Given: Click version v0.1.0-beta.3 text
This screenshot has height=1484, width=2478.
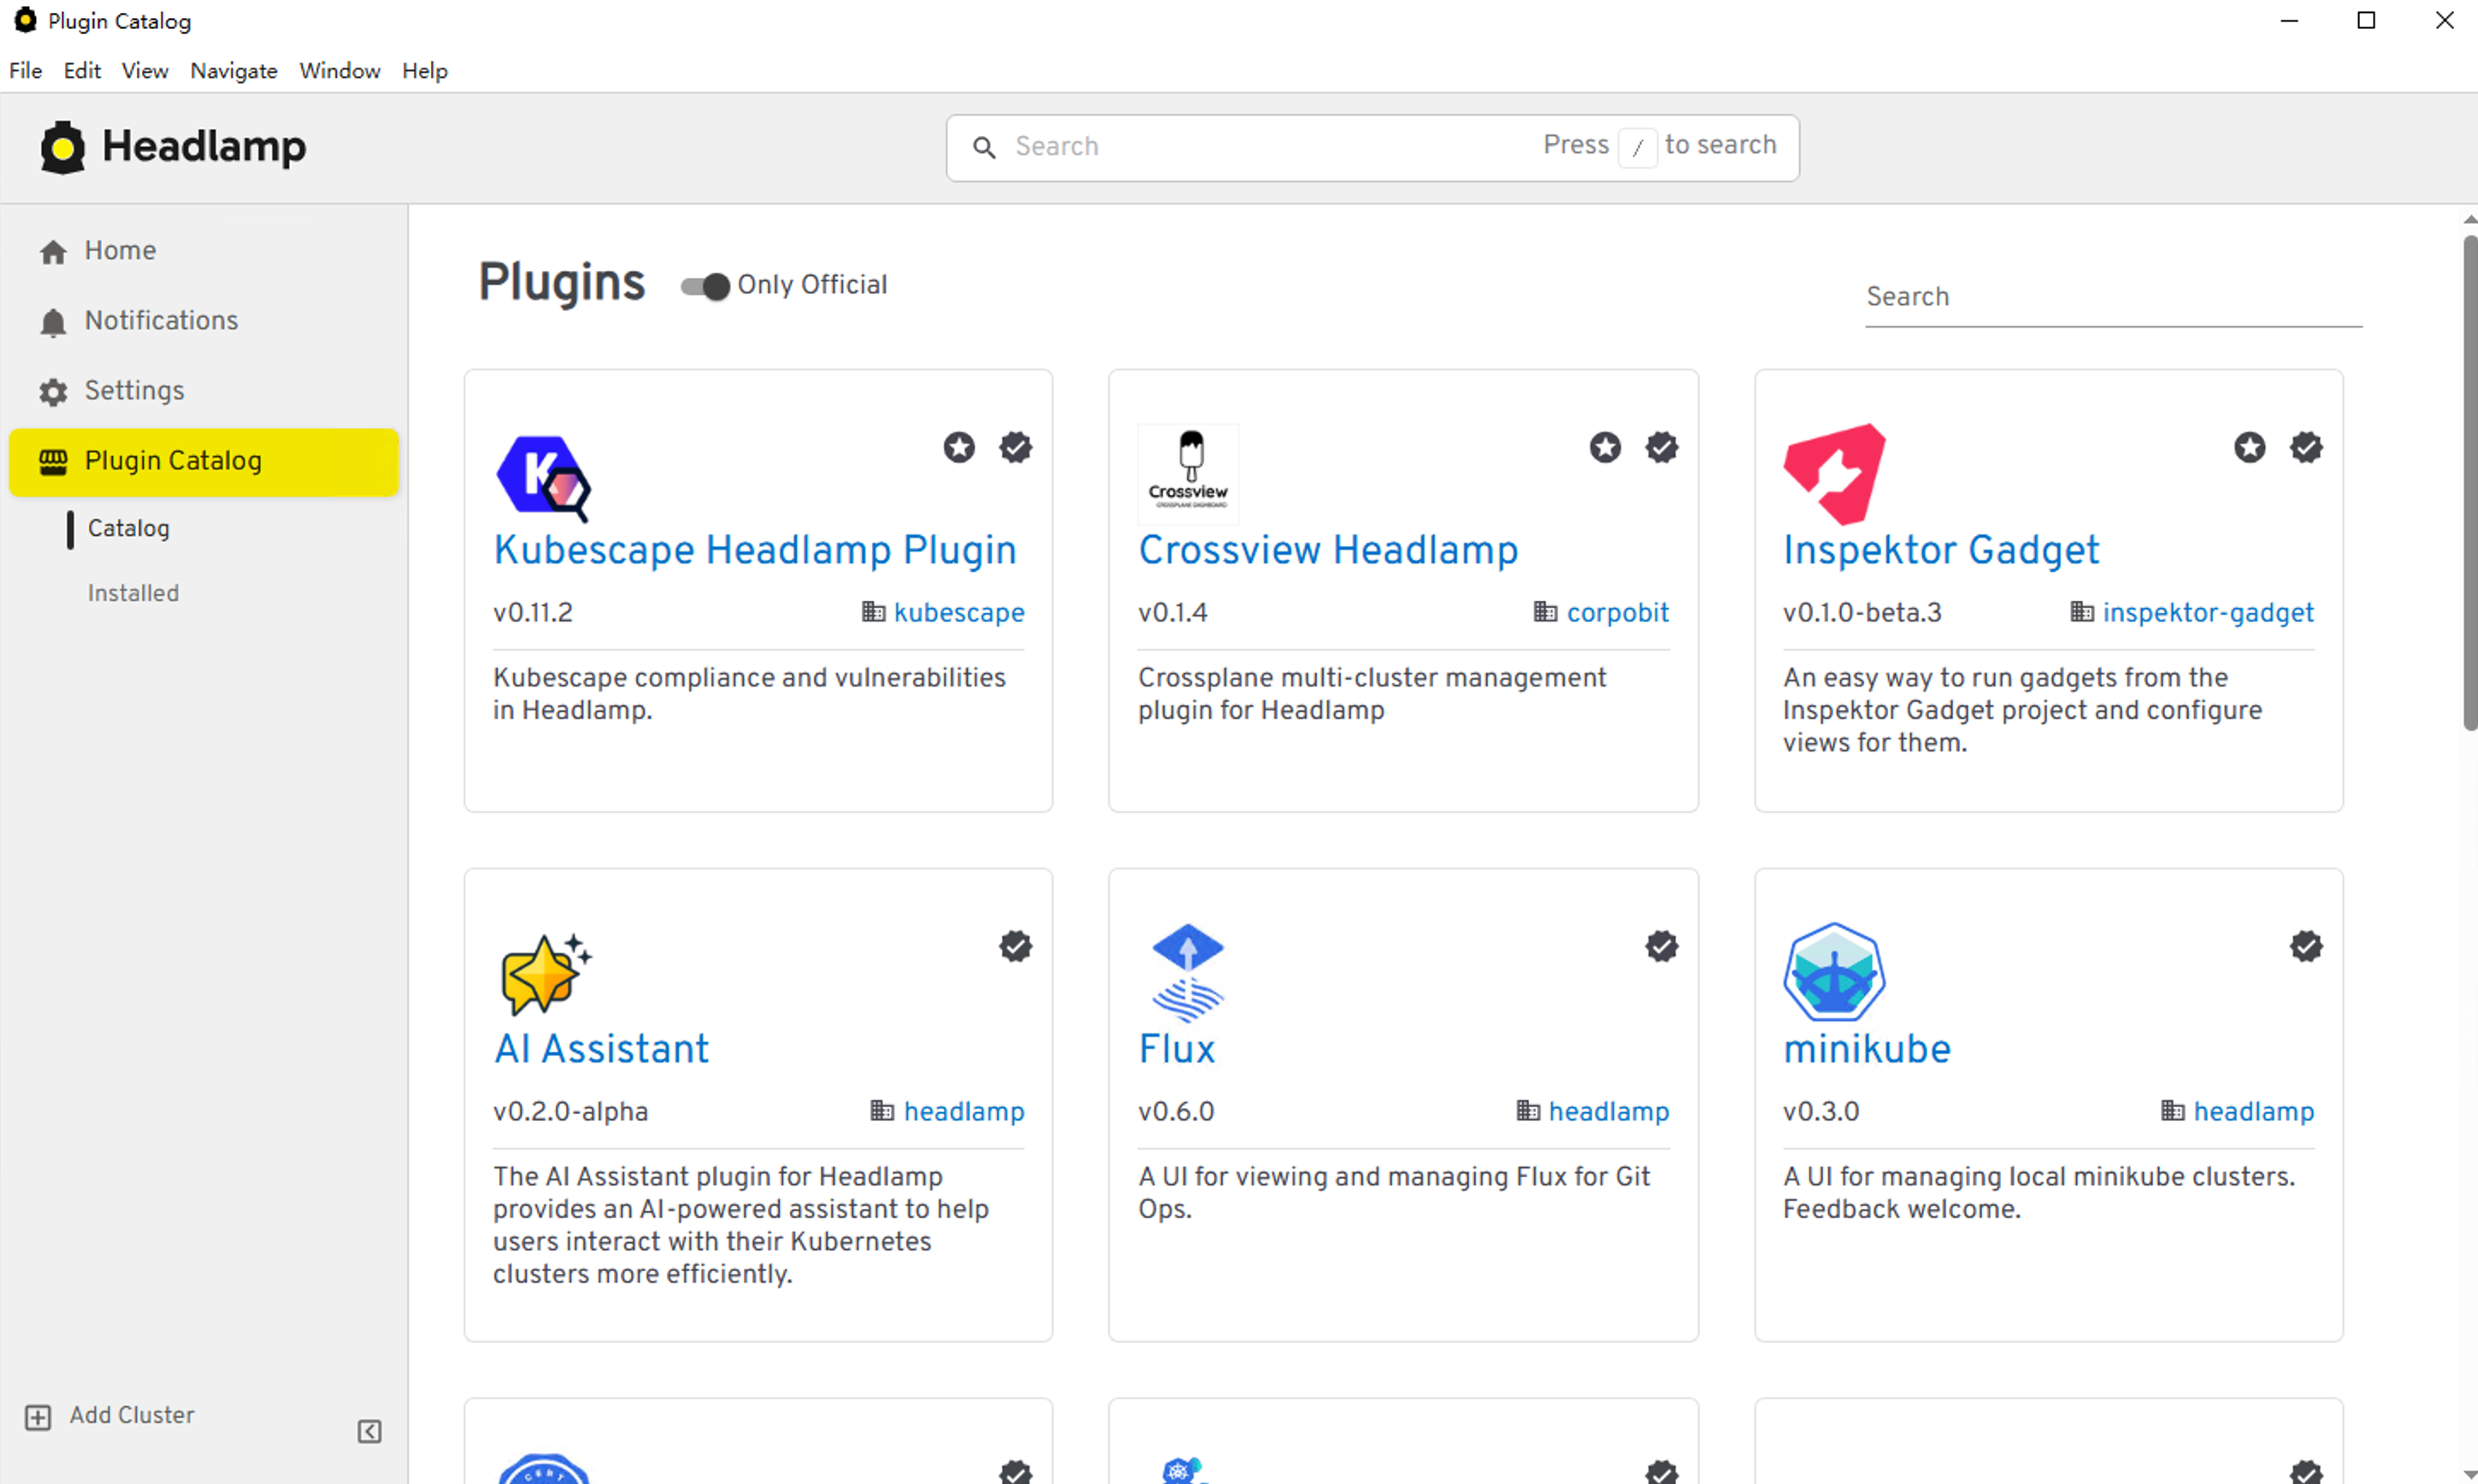Looking at the screenshot, I should tap(1862, 612).
